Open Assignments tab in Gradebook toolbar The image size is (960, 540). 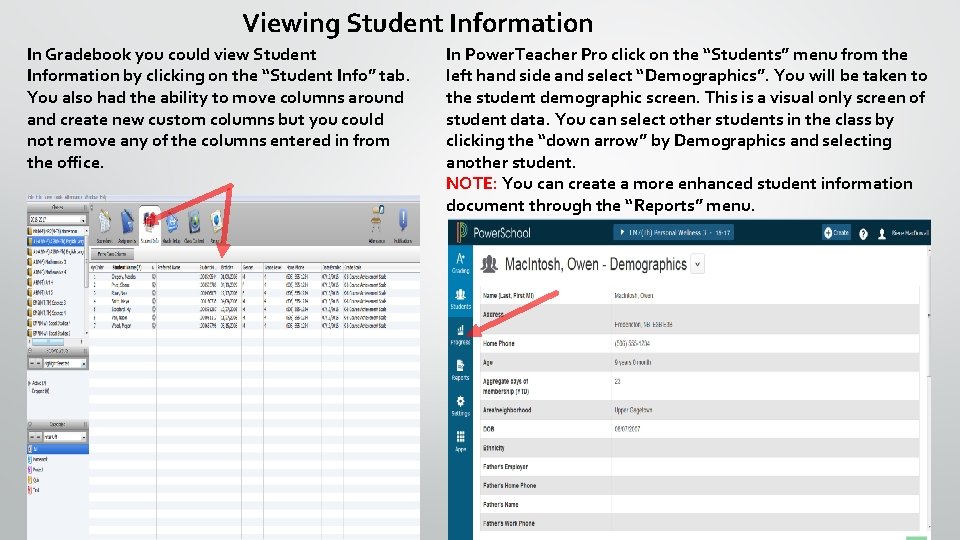coord(127,225)
